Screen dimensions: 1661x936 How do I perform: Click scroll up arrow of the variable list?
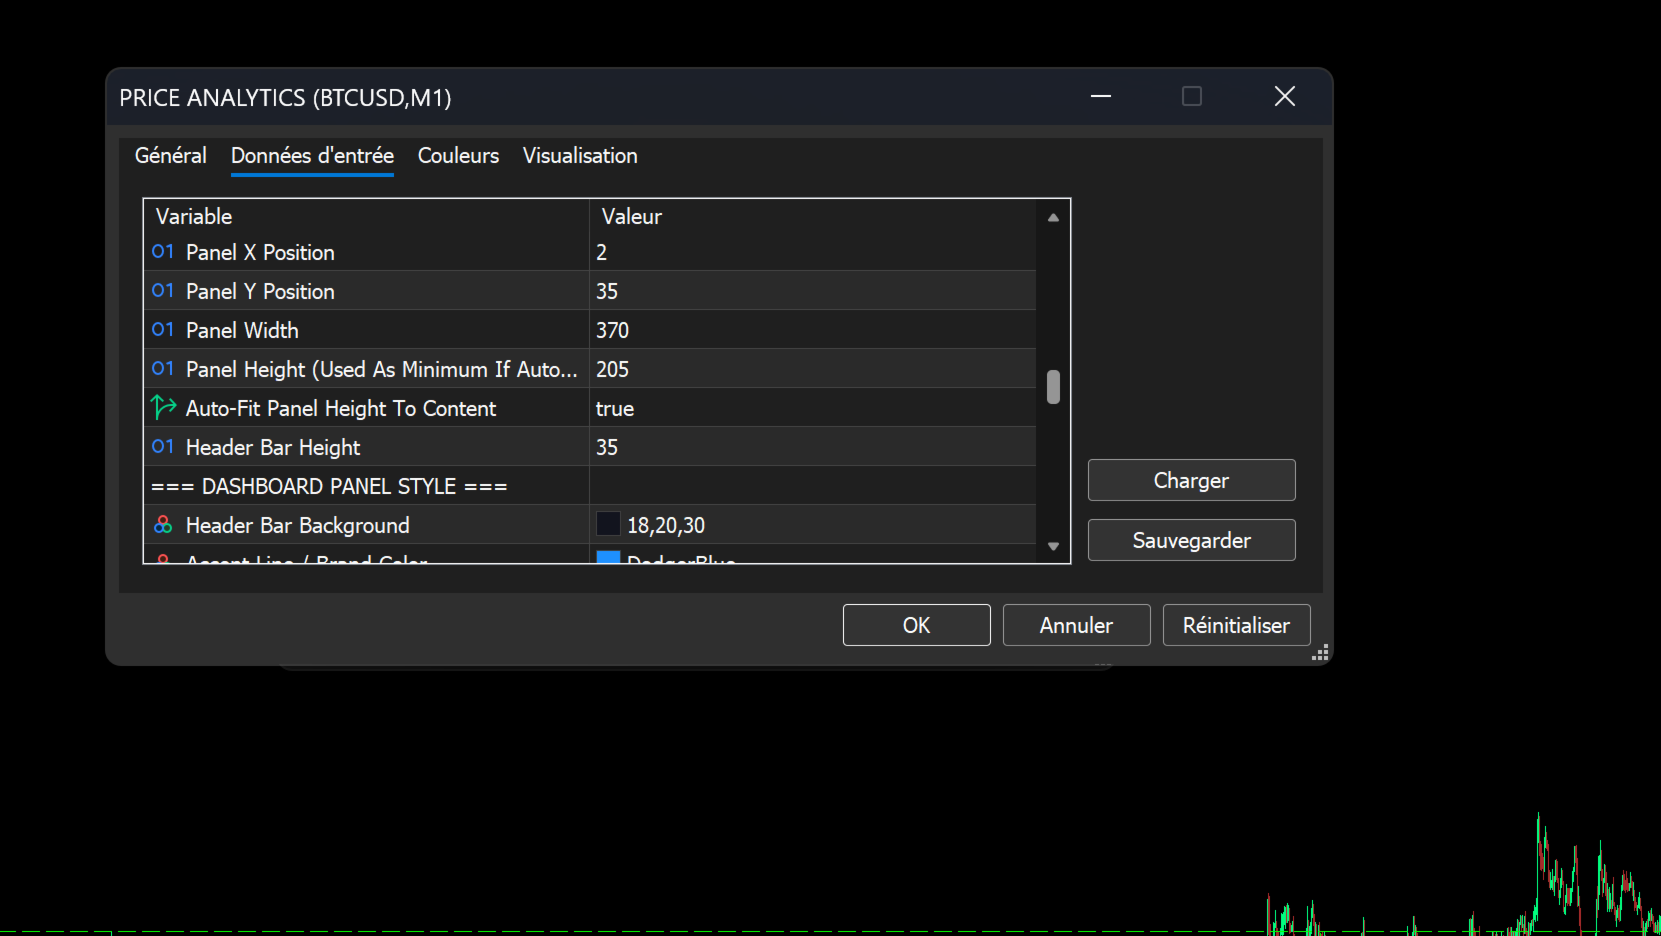point(1053,217)
